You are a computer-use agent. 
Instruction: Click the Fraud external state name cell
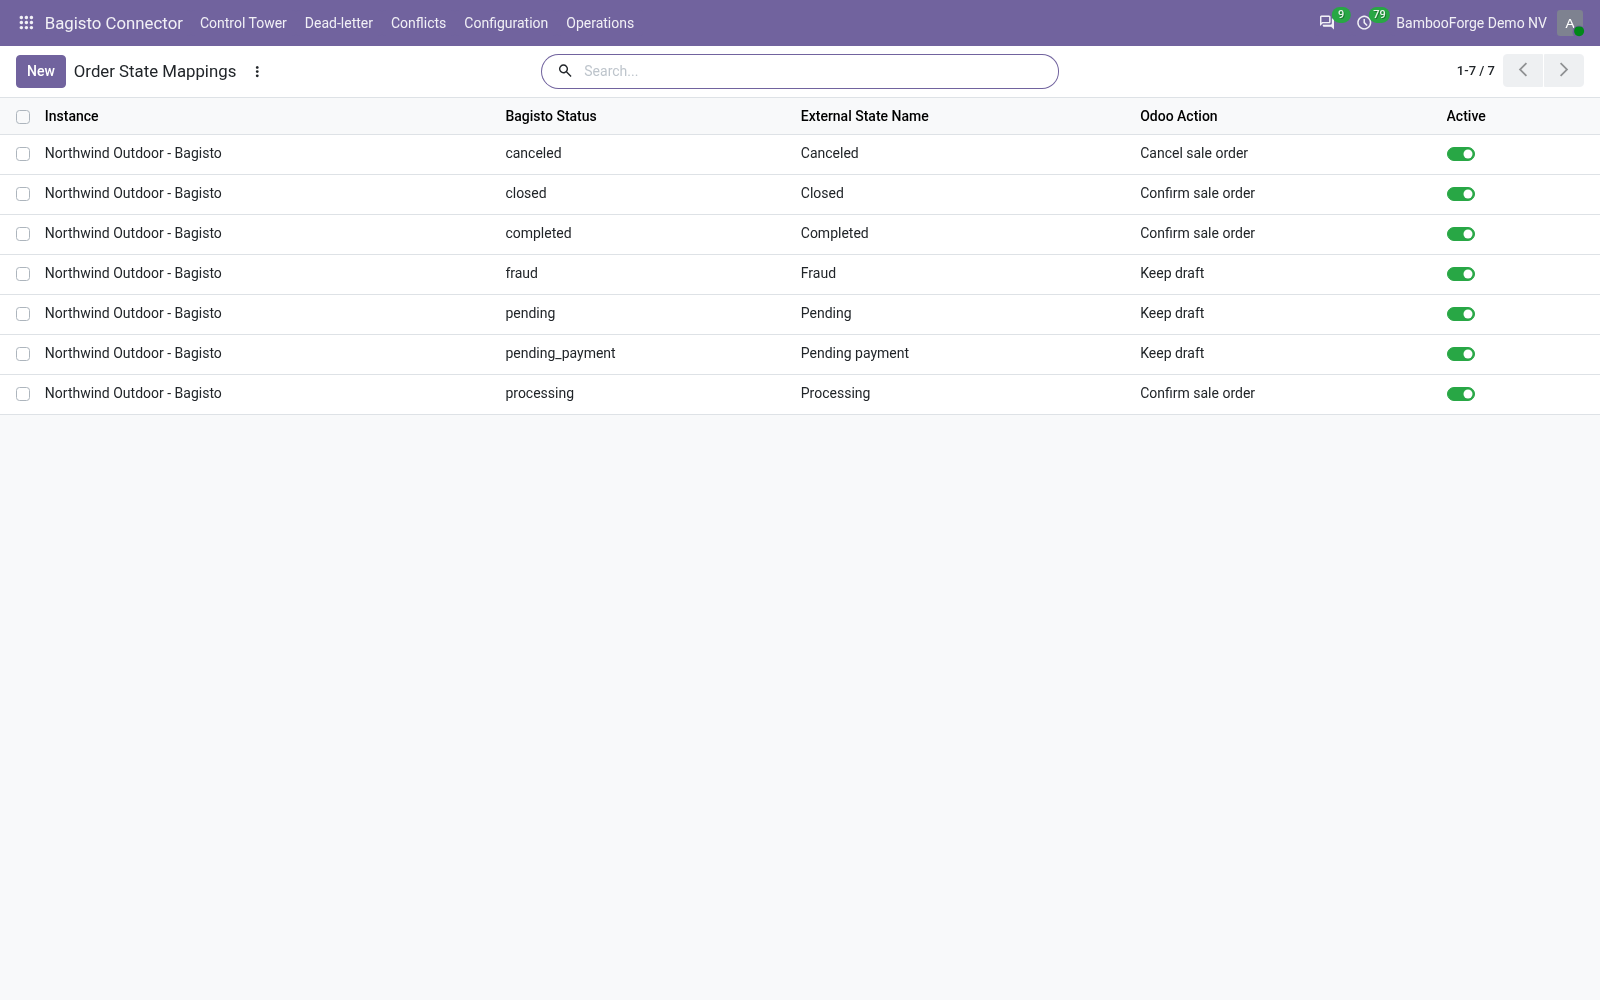tap(818, 274)
